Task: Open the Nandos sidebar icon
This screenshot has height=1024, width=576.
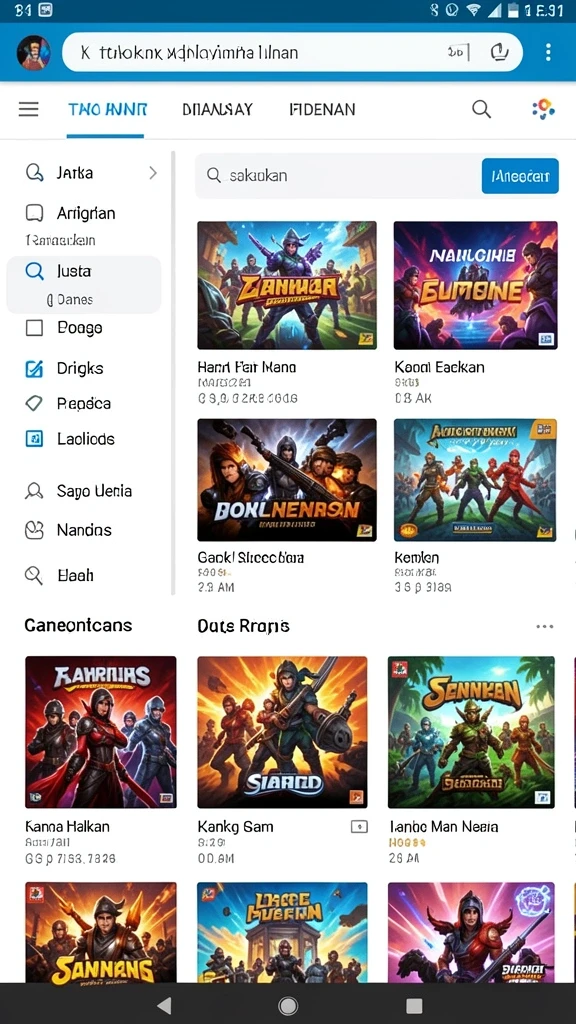Action: pos(34,530)
